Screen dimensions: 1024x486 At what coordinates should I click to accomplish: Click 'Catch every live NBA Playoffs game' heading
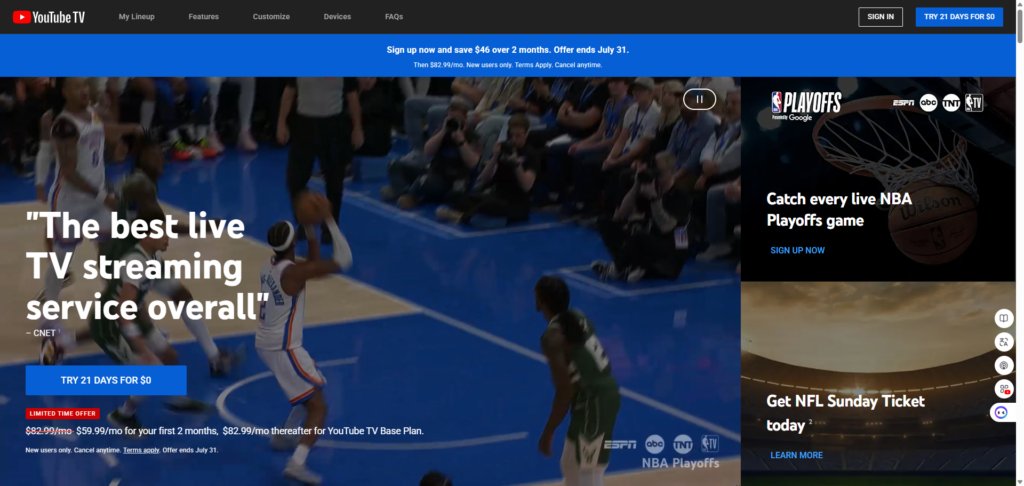pyautogui.click(x=839, y=210)
